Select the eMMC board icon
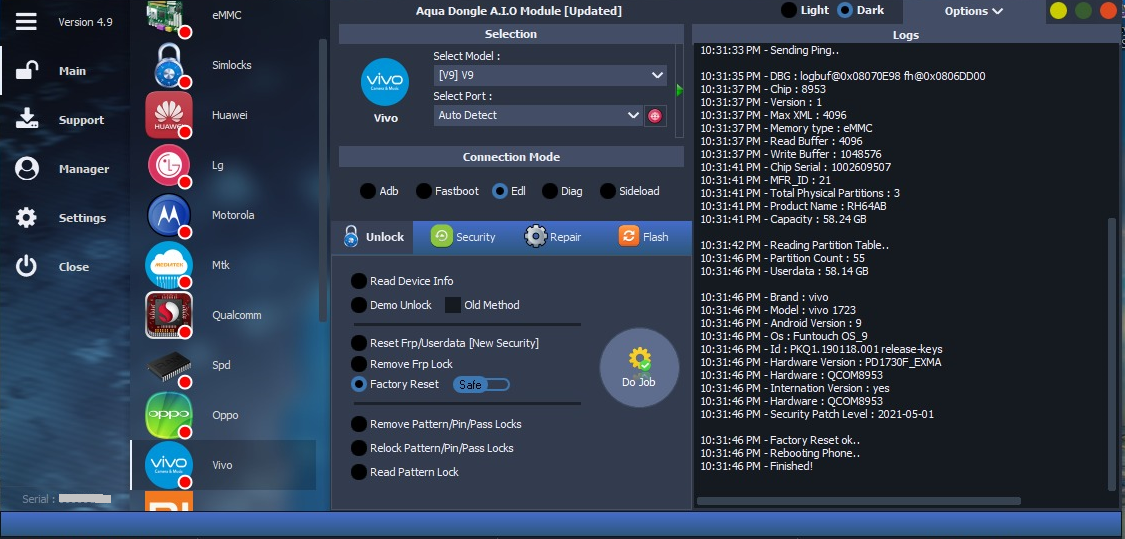Viewport: 1125px width, 539px height. [169, 16]
